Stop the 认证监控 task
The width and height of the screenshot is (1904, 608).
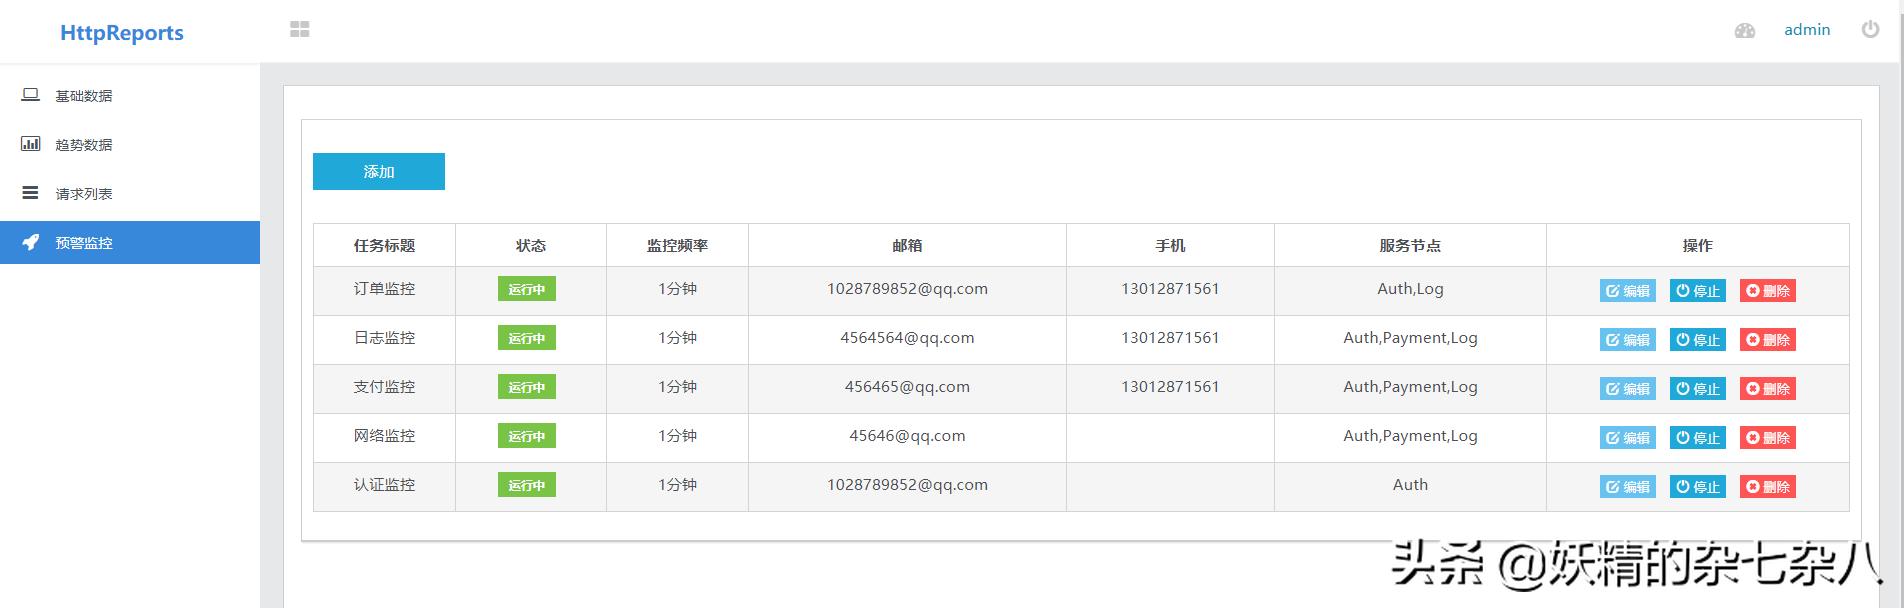pyautogui.click(x=1698, y=487)
